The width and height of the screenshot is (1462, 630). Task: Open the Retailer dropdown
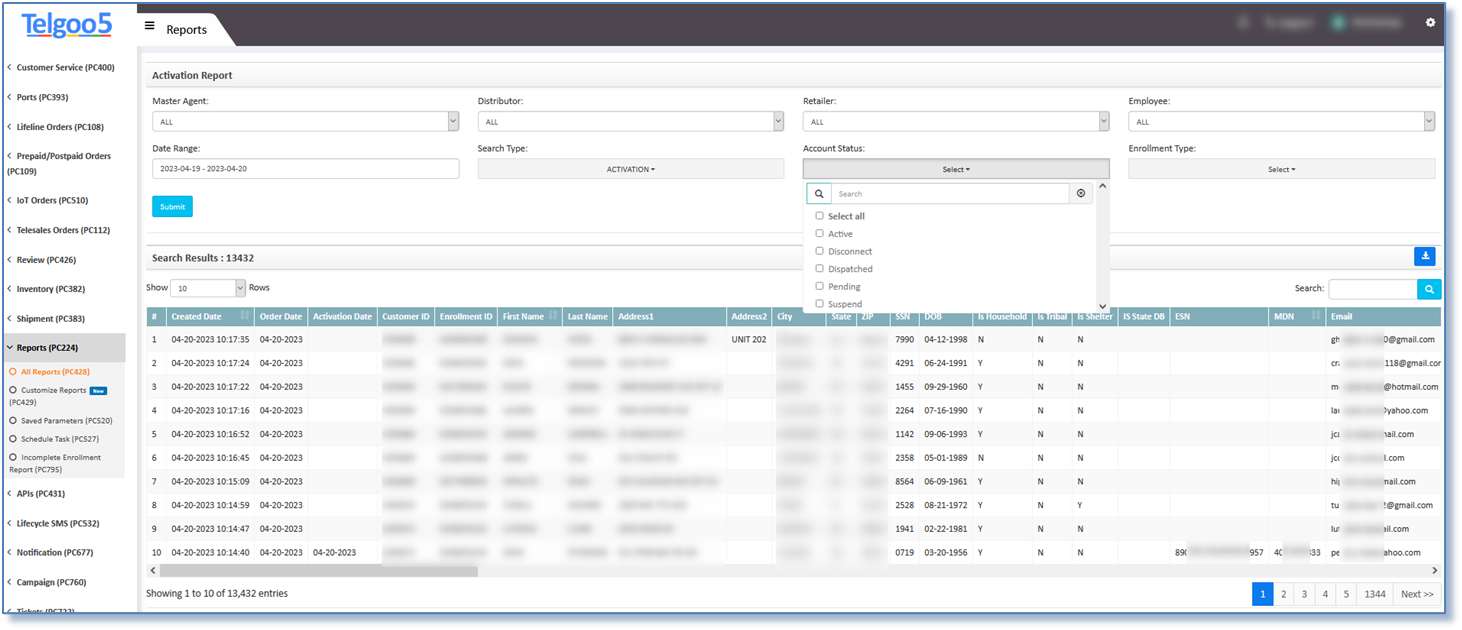click(x=956, y=121)
